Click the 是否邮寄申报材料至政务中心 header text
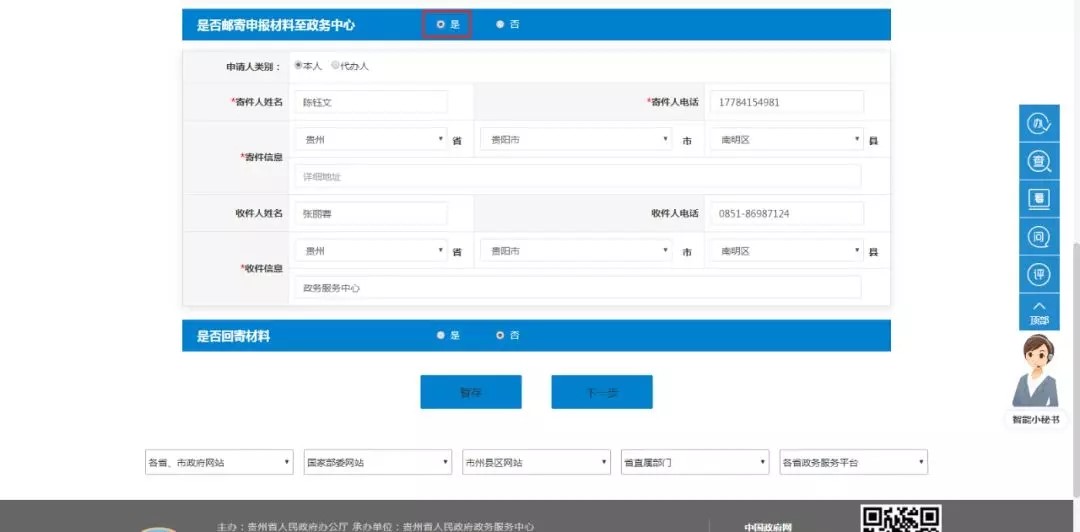1080x532 pixels. 276,25
